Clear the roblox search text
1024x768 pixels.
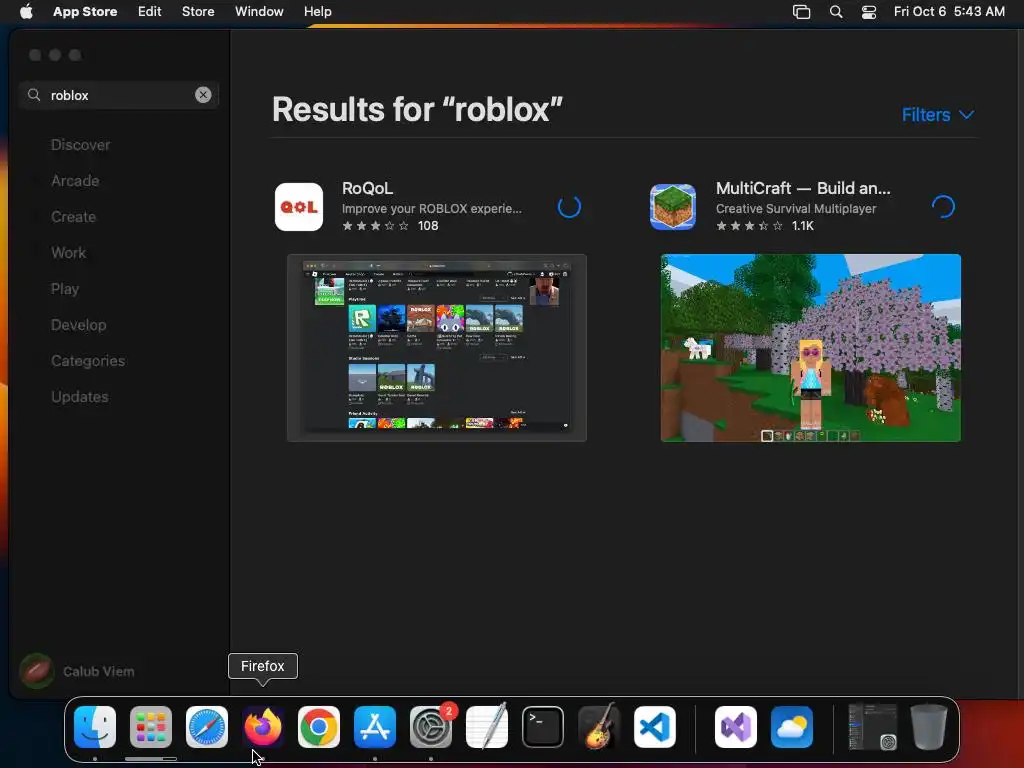[203, 95]
